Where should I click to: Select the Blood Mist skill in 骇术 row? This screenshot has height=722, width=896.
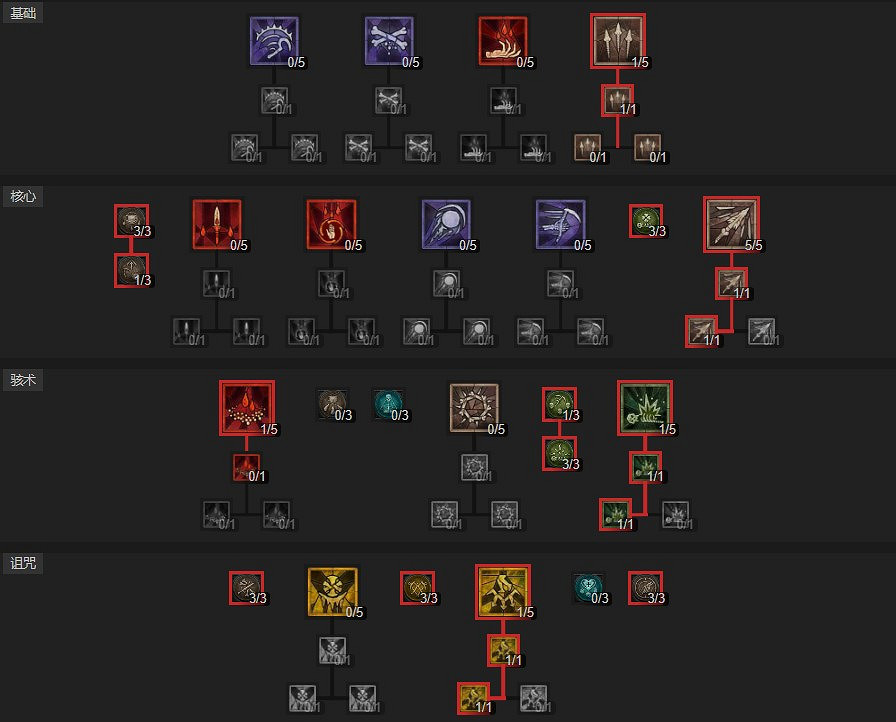pyautogui.click(x=247, y=408)
